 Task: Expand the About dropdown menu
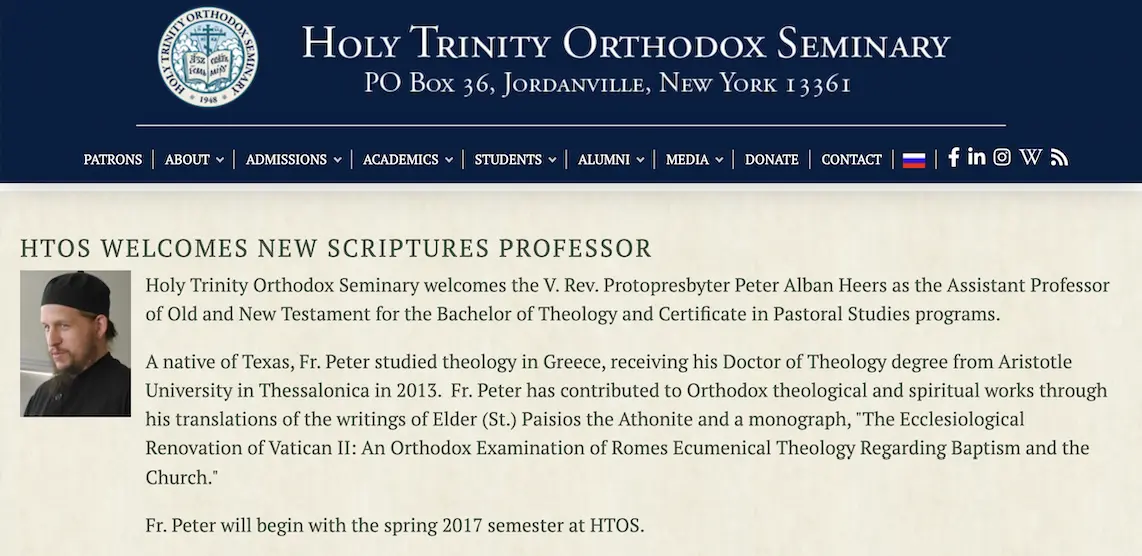pos(193,160)
